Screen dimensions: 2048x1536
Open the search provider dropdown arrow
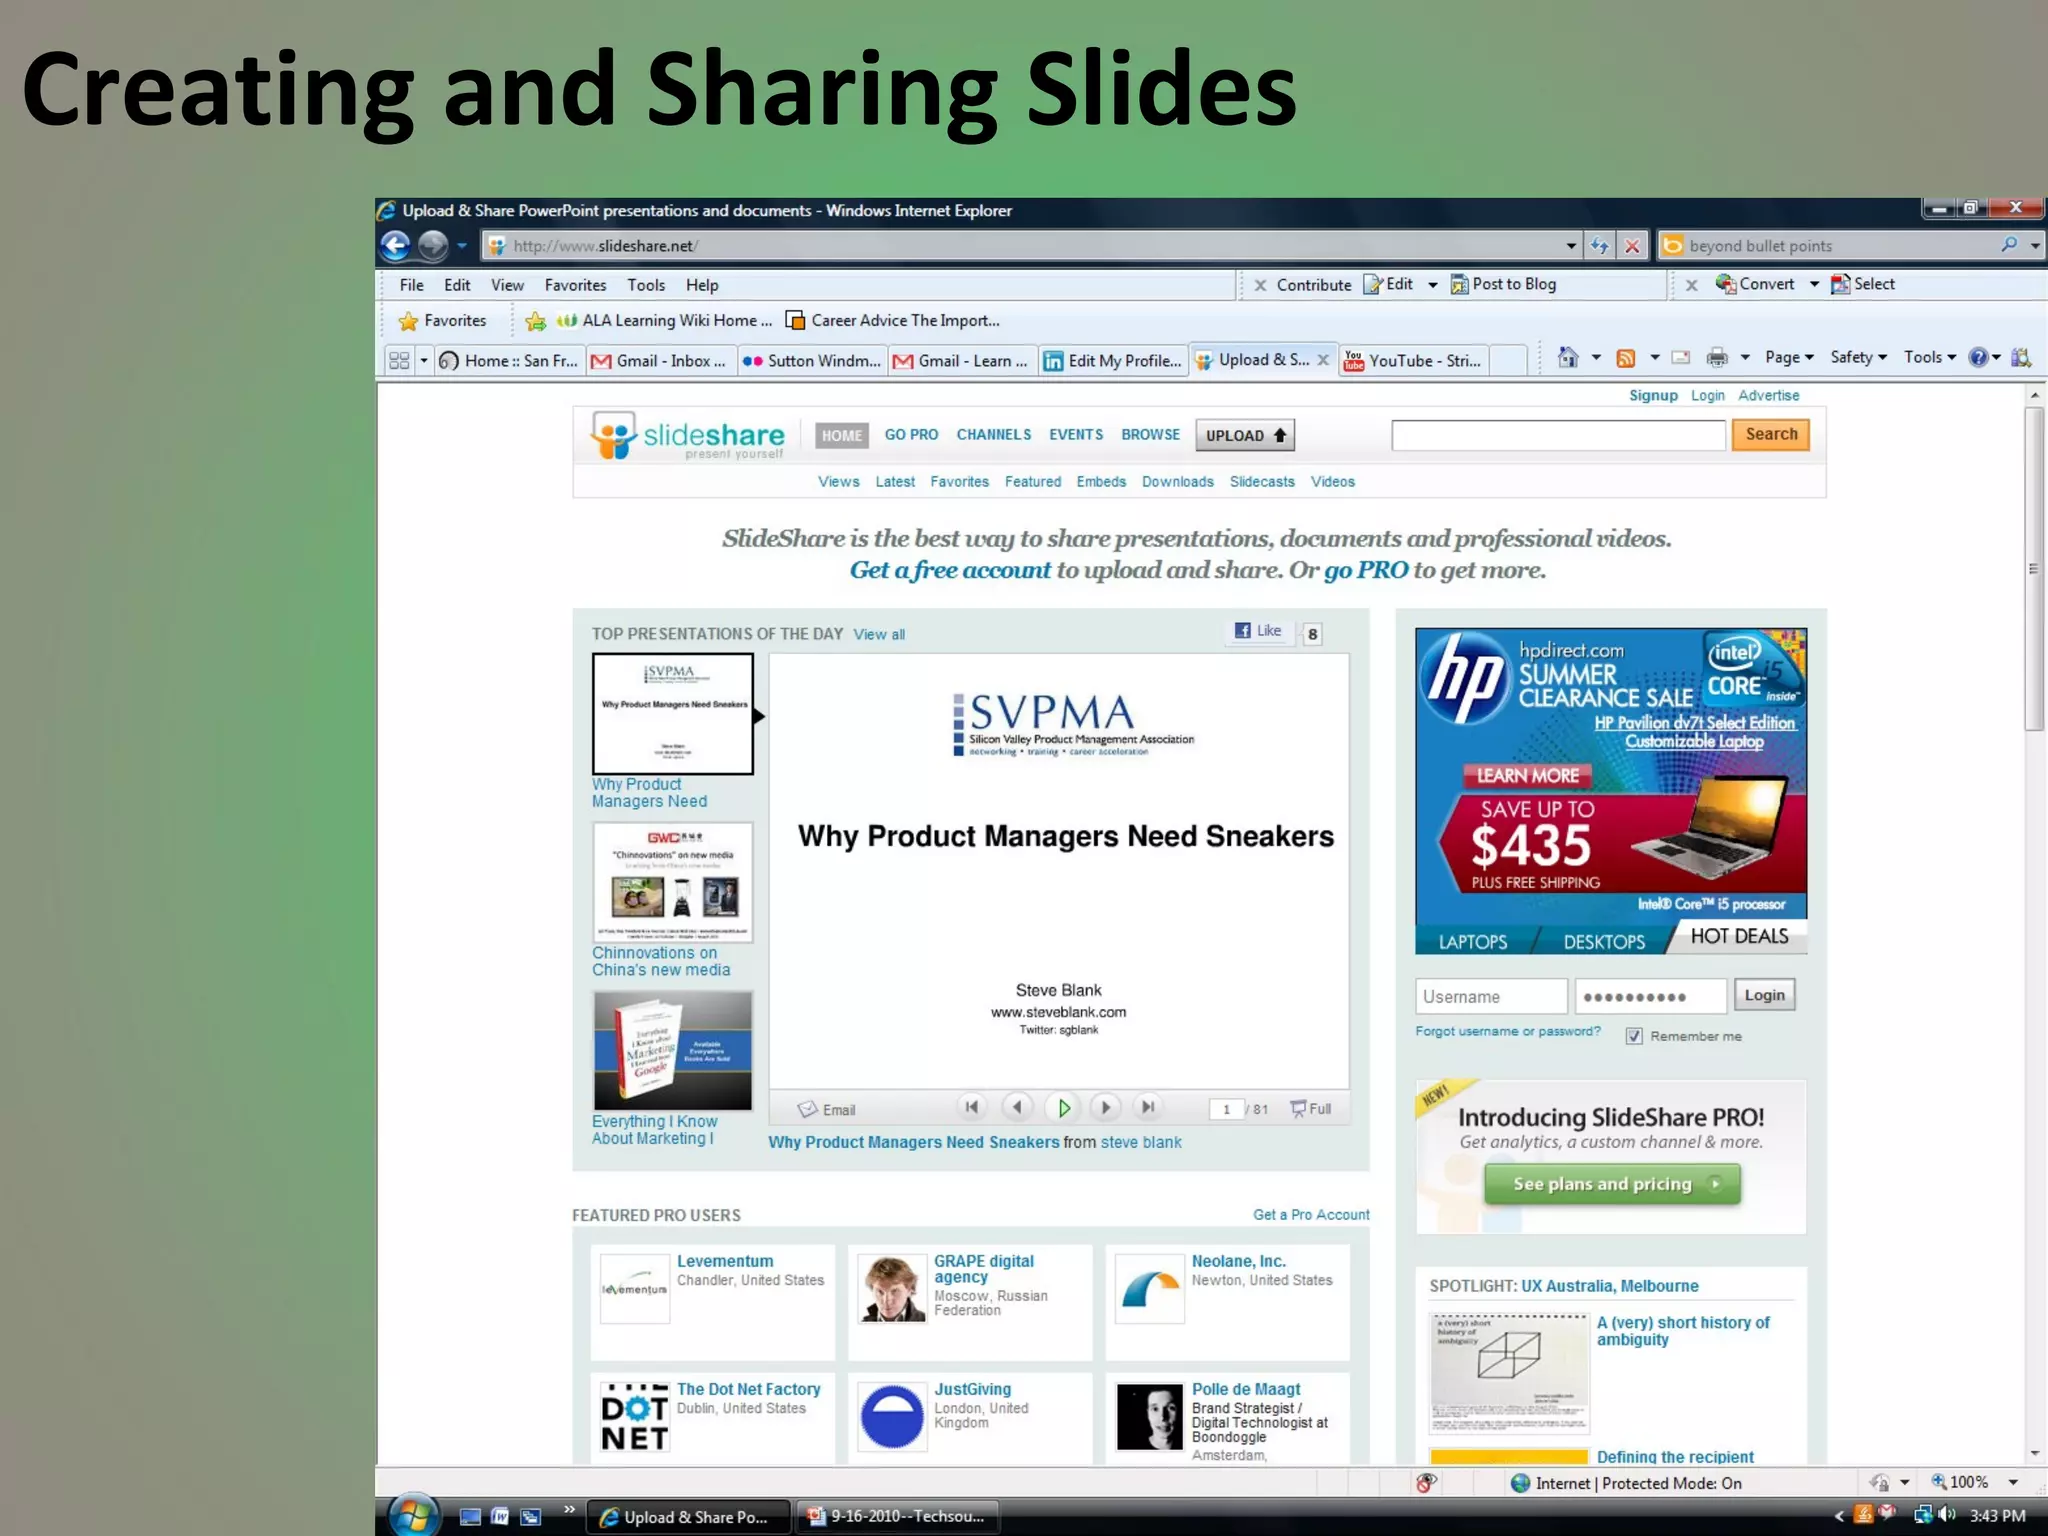[x=2035, y=246]
